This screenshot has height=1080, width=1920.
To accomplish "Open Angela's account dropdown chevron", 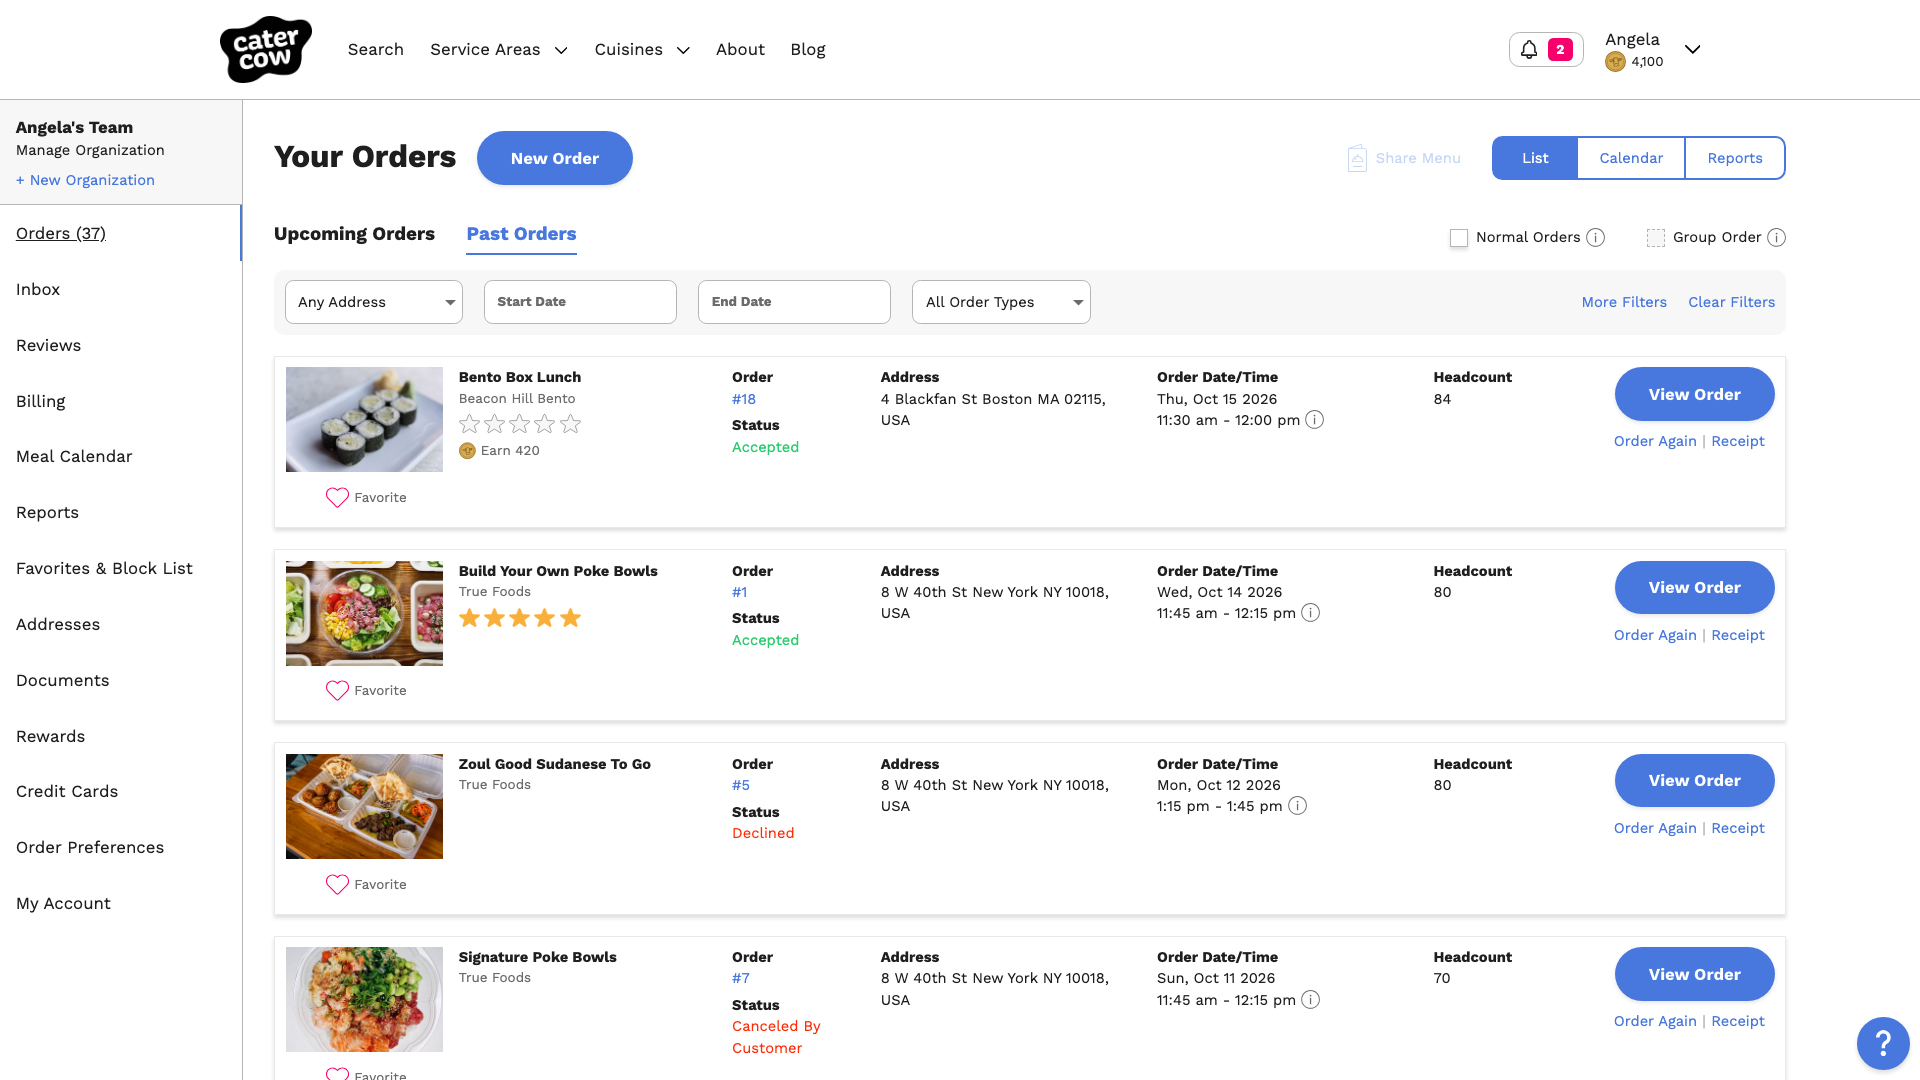I will click(x=1692, y=49).
